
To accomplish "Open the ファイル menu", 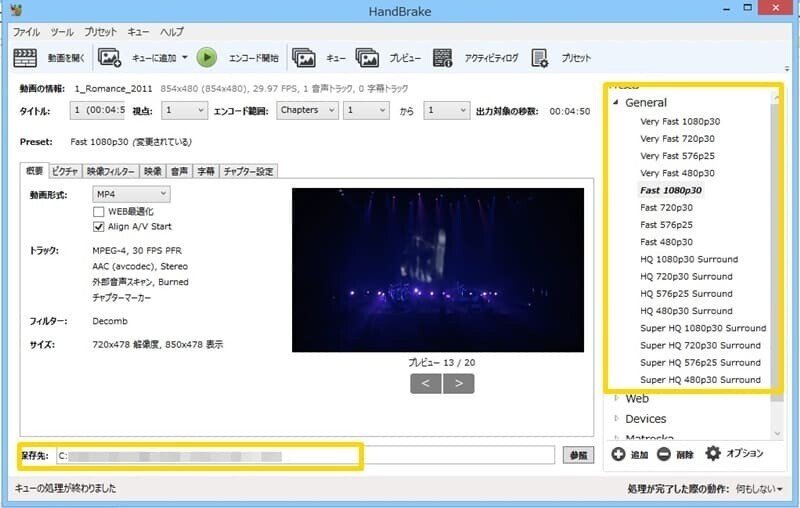I will coord(27,32).
